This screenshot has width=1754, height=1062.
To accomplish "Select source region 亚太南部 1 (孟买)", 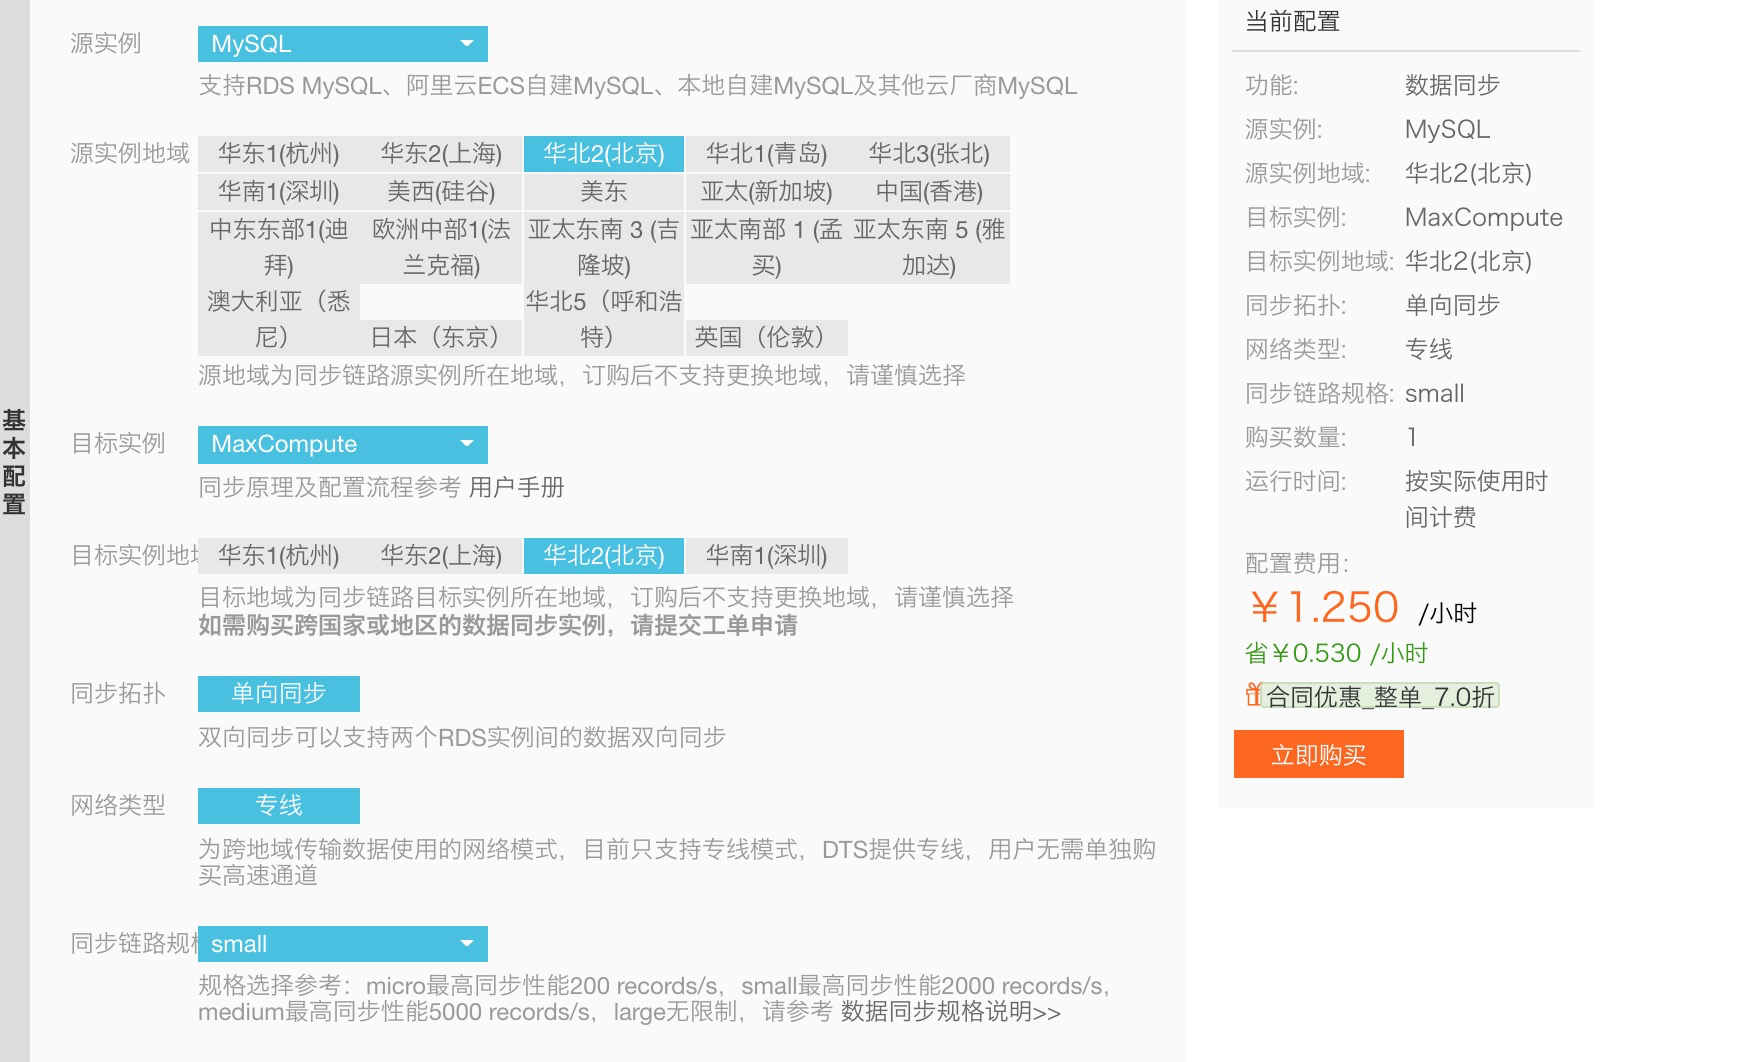I will (766, 247).
